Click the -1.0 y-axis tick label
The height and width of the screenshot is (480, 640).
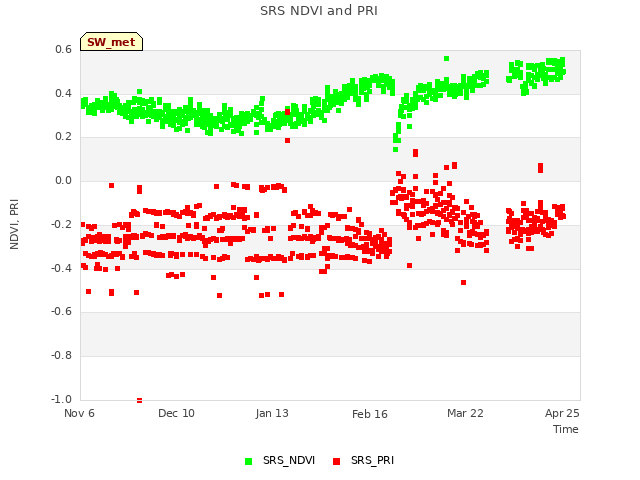[x=62, y=399]
